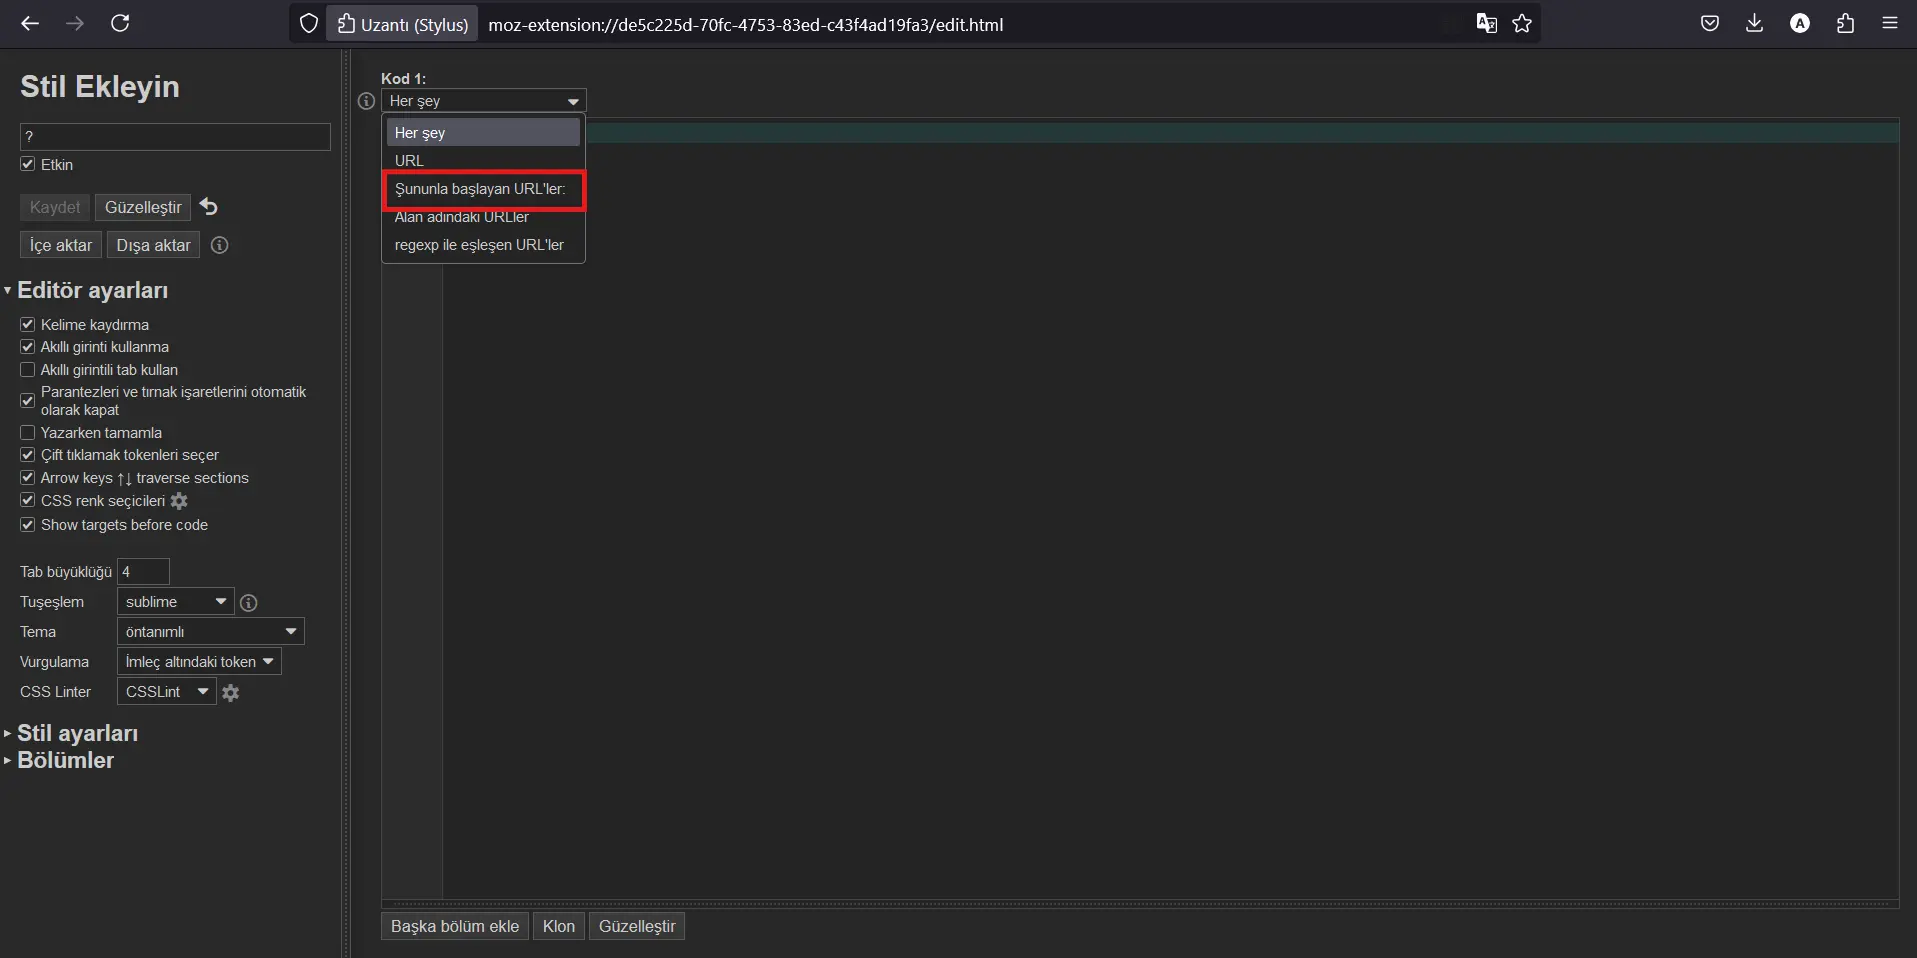Toggle auto-close parentheses and quotes checkbox

tap(28, 400)
